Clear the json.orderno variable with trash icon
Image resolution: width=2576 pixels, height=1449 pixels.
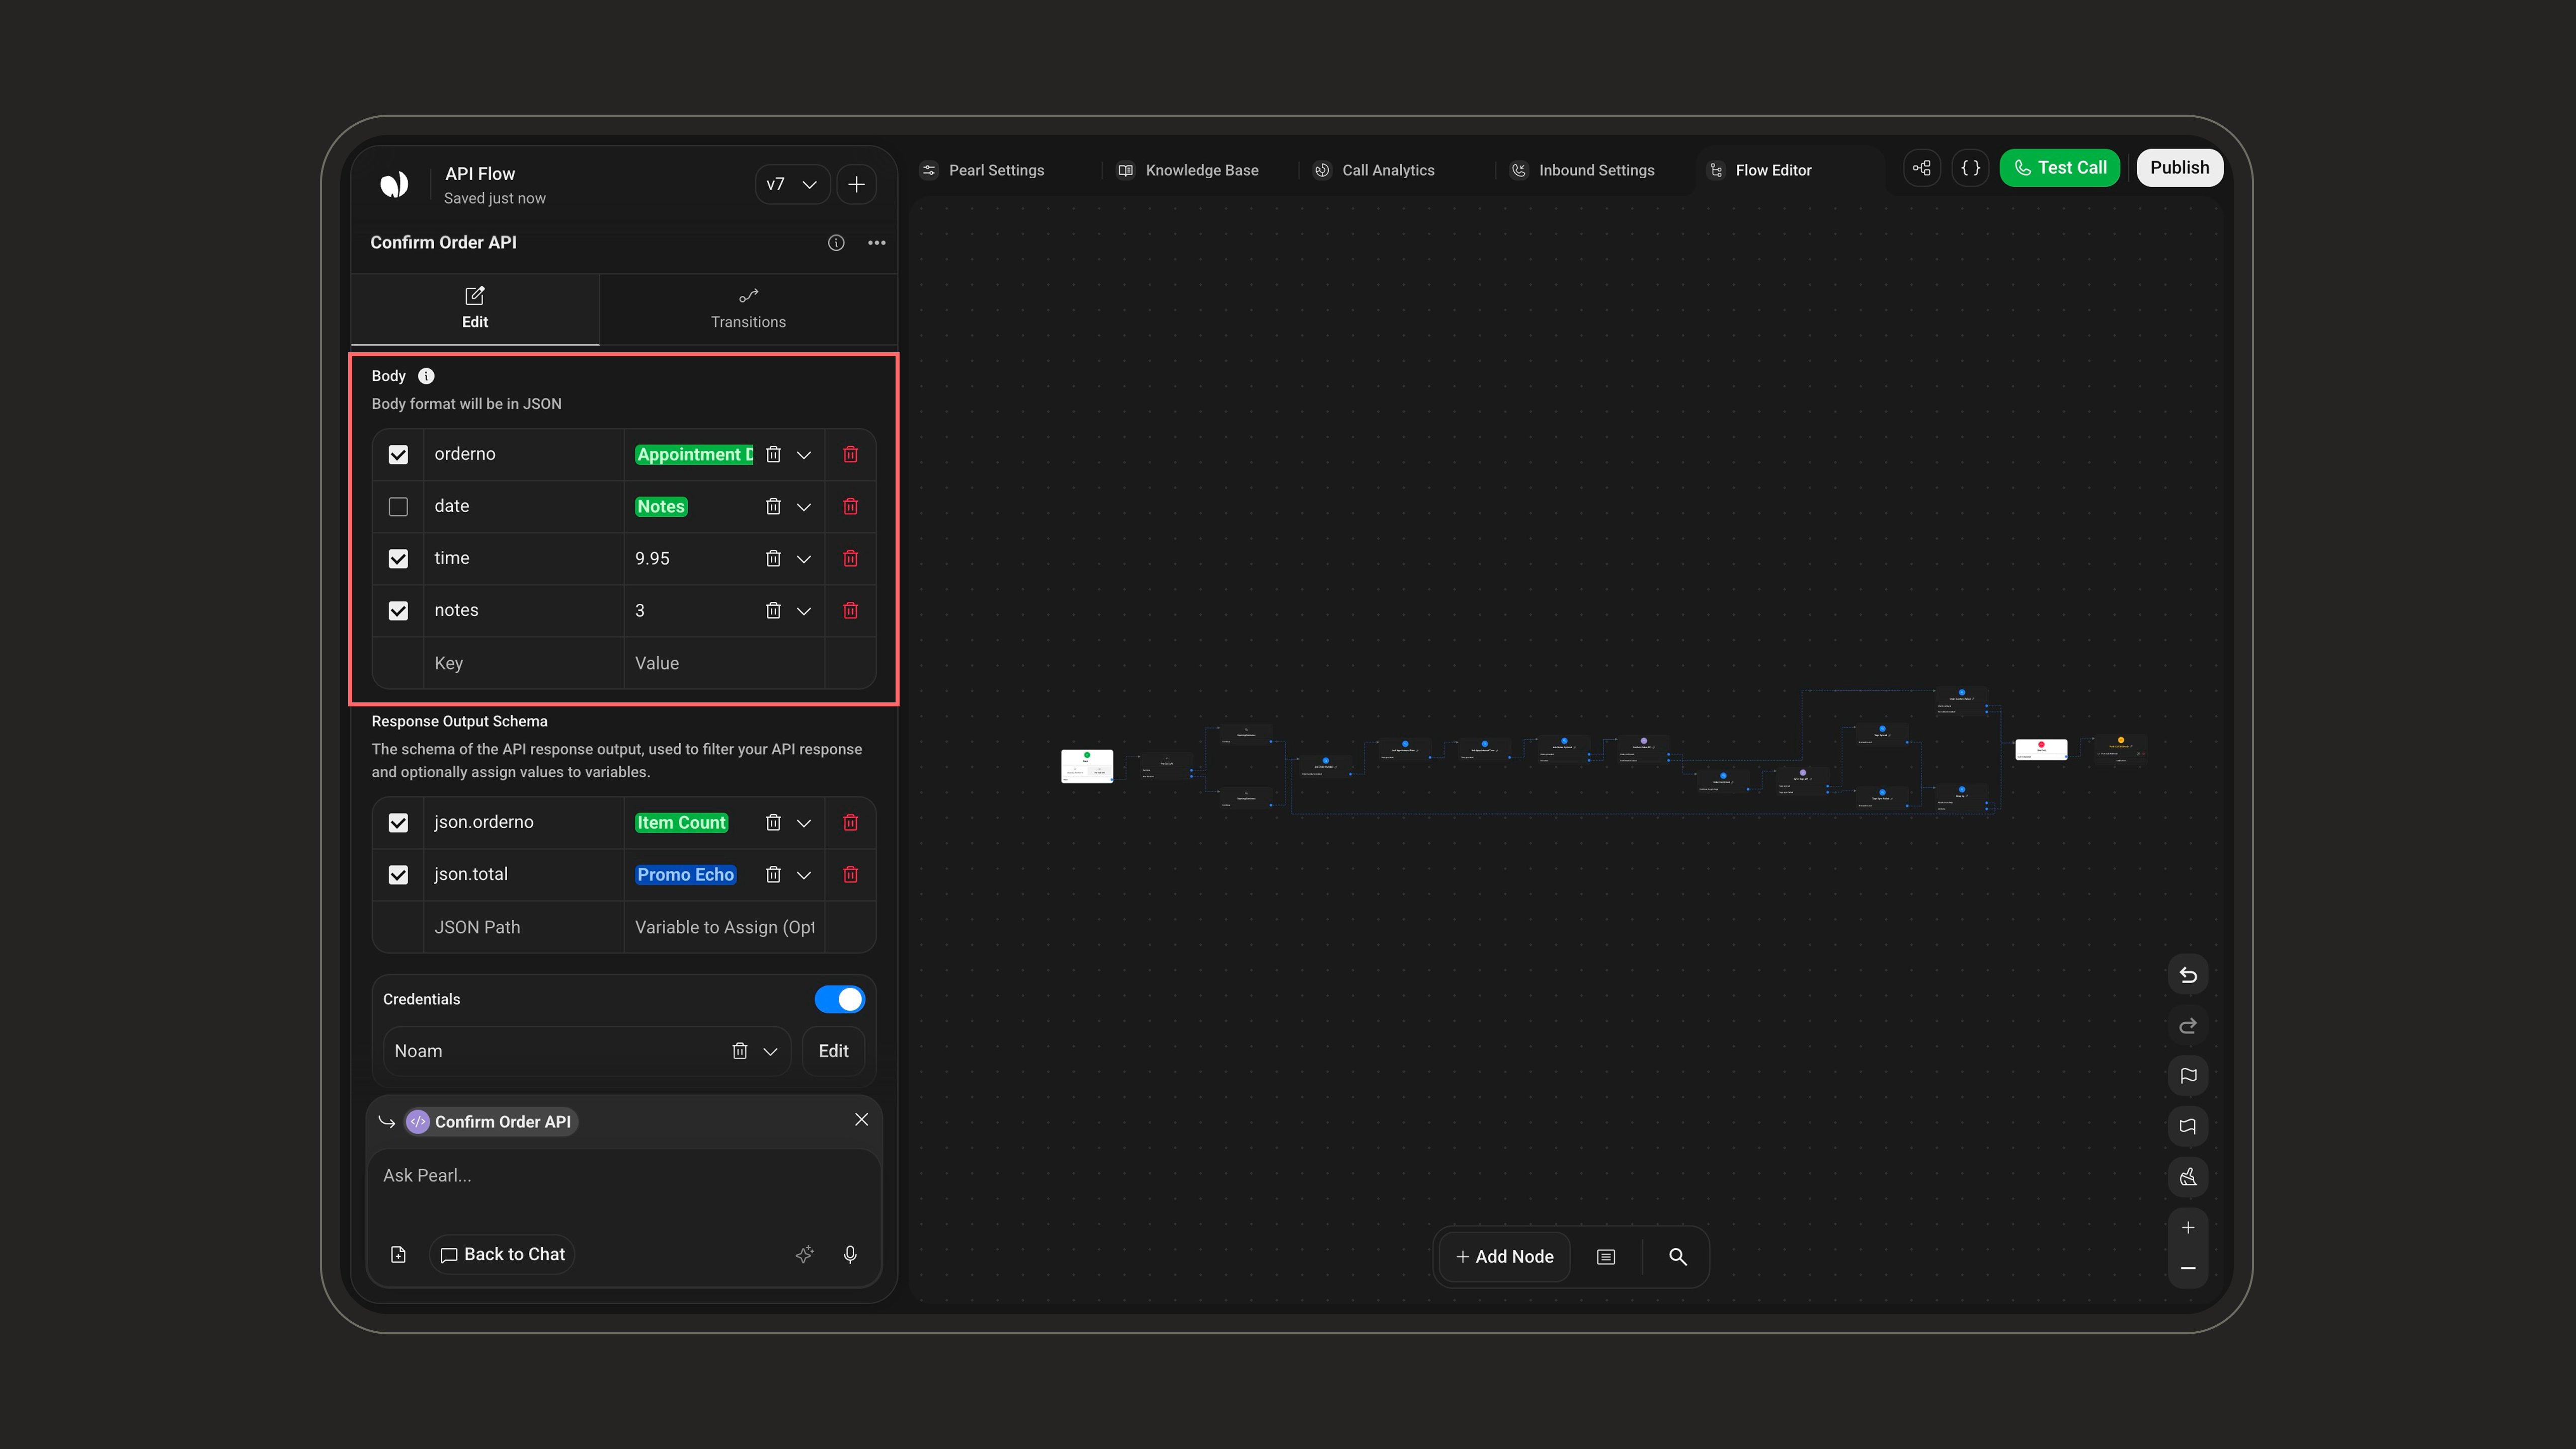tap(773, 823)
